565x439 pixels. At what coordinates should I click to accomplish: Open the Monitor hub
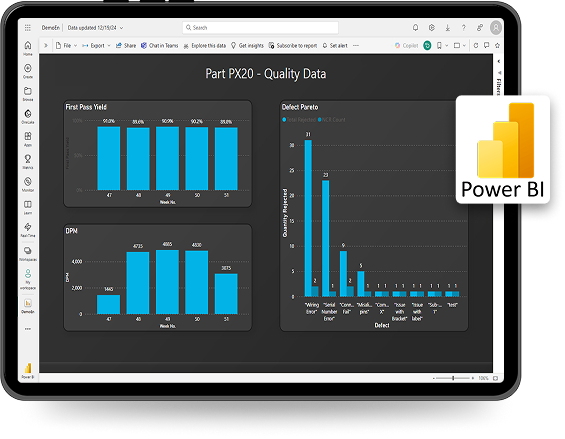coord(28,184)
